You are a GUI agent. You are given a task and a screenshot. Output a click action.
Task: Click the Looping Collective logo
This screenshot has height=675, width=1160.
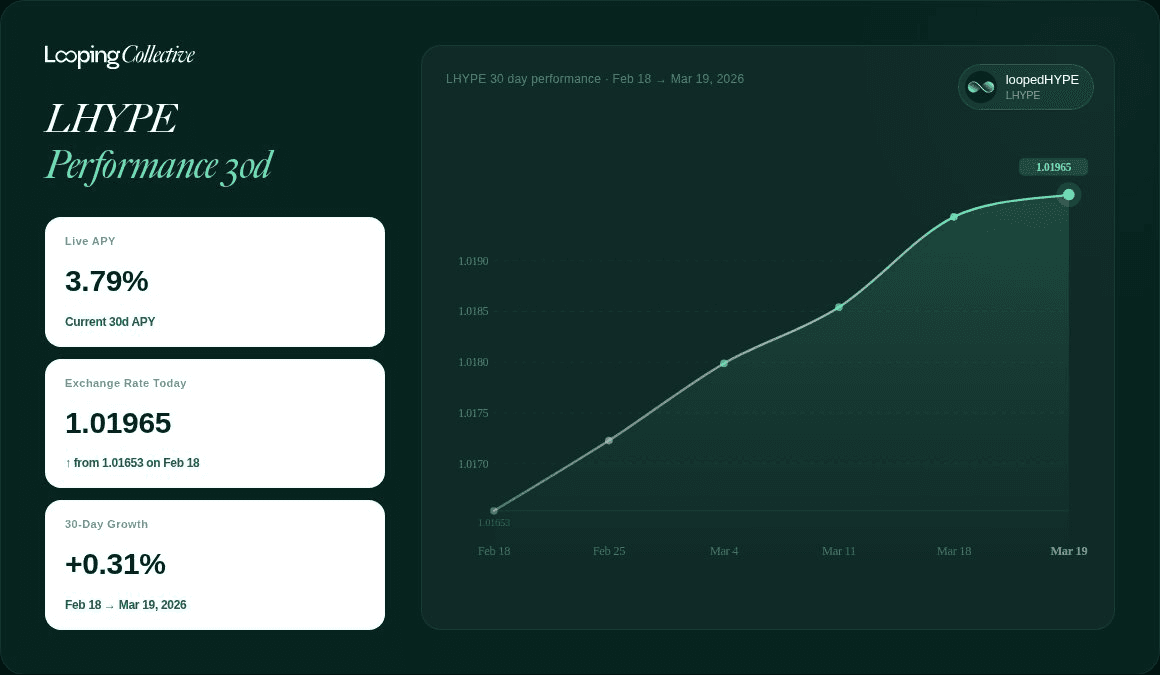coord(119,56)
